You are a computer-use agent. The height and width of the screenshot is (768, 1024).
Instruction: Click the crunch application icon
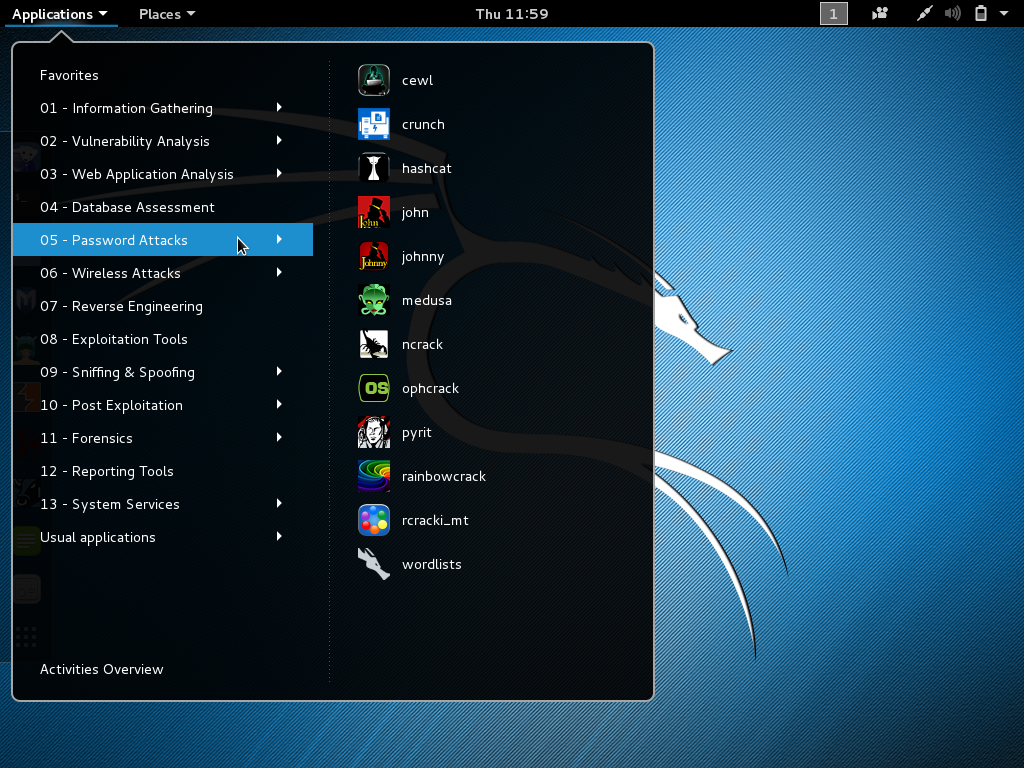click(374, 124)
